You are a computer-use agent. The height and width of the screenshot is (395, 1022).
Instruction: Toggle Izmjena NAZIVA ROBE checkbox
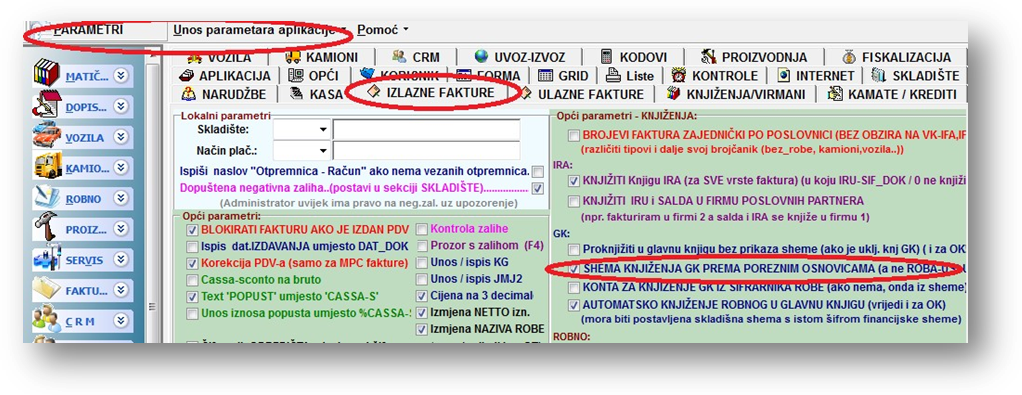422,329
